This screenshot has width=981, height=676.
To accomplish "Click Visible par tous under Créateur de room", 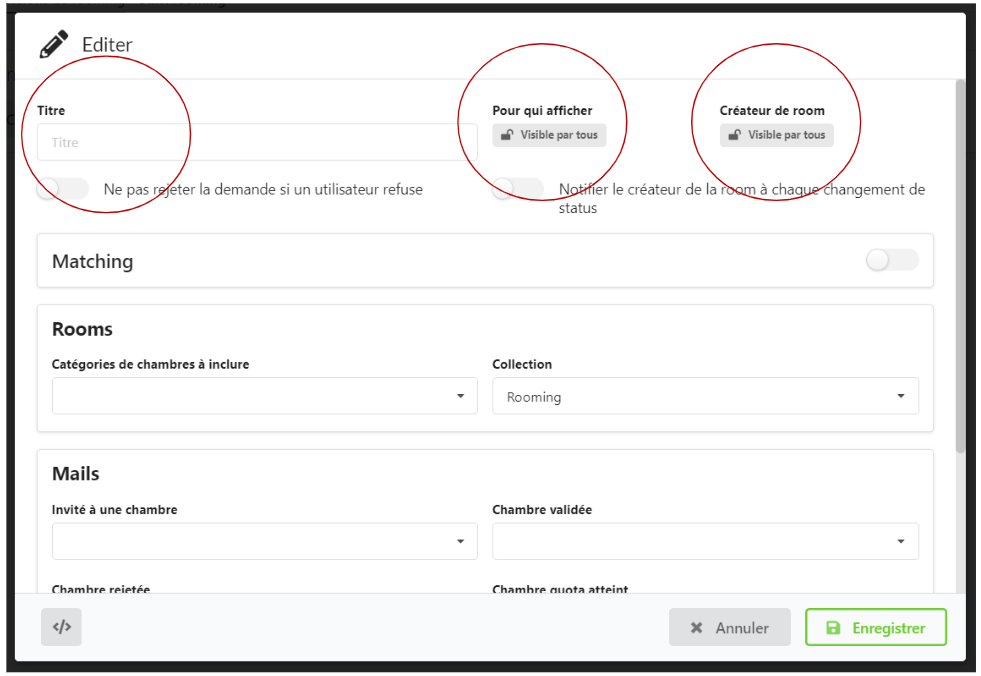I will 786,135.
